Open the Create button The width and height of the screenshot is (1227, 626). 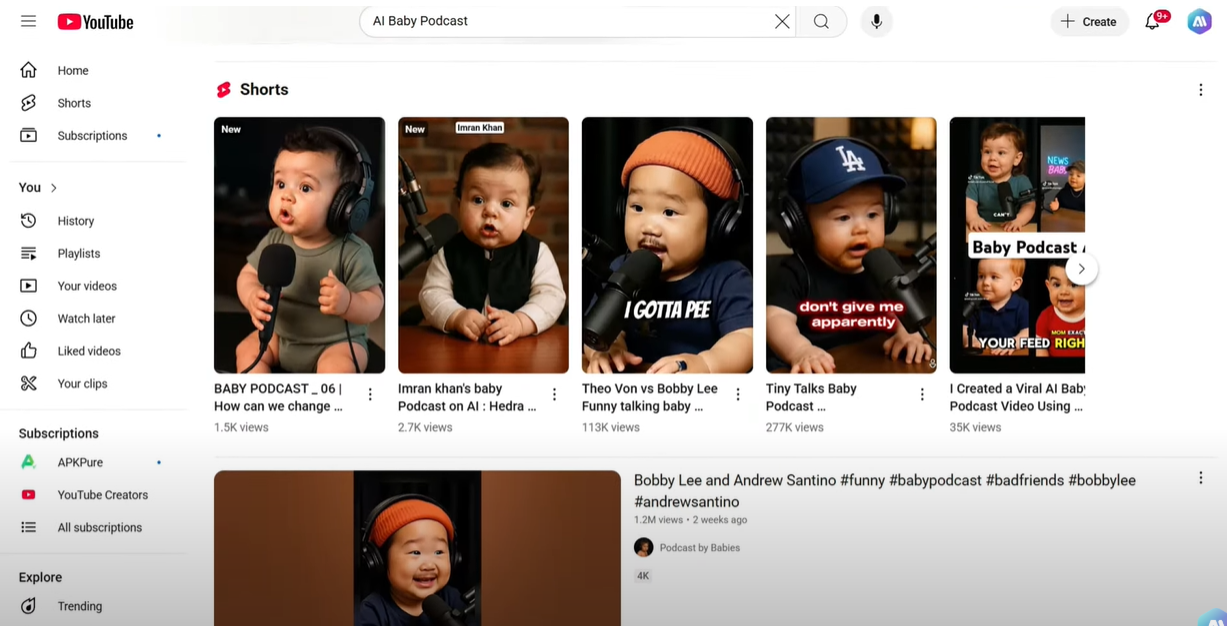point(1089,21)
